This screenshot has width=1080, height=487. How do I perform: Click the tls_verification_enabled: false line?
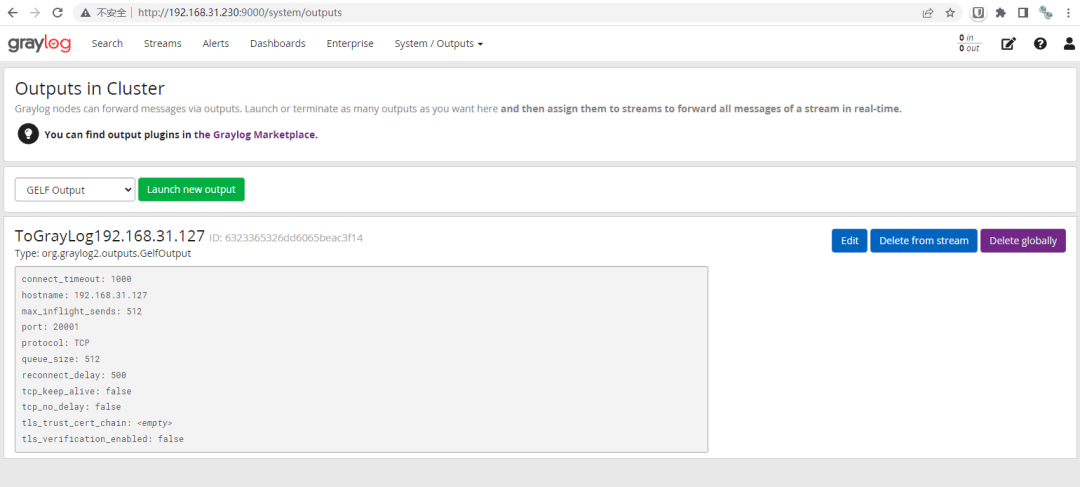[103, 439]
